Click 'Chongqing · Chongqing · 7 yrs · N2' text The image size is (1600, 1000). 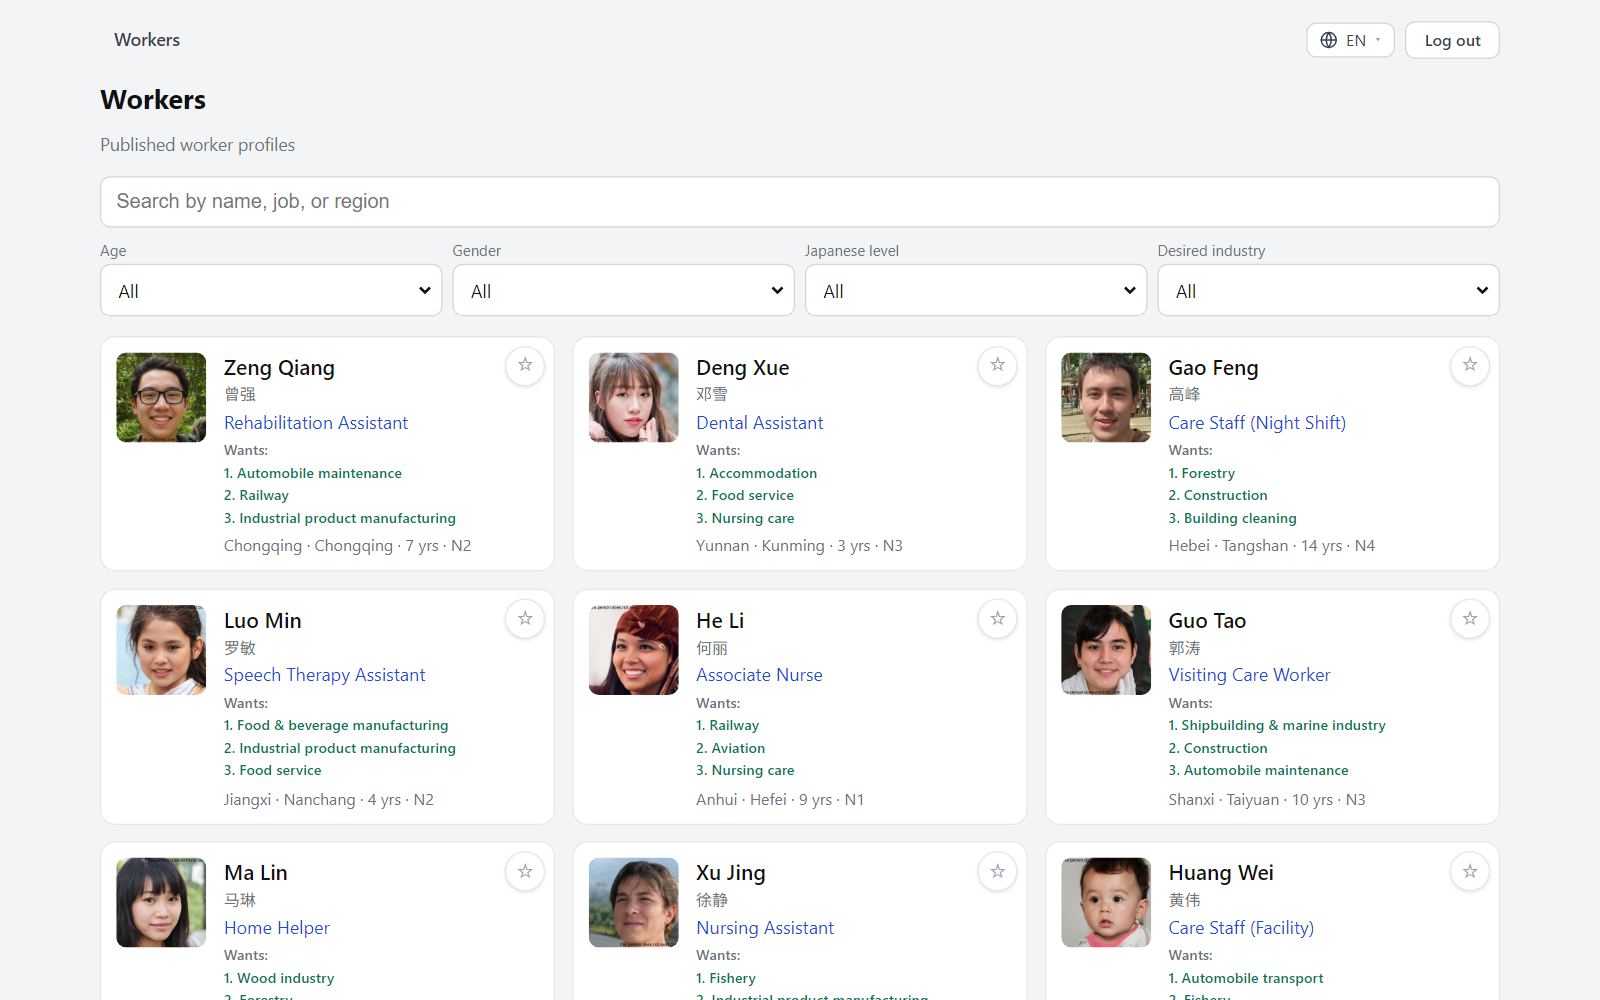pyautogui.click(x=348, y=546)
